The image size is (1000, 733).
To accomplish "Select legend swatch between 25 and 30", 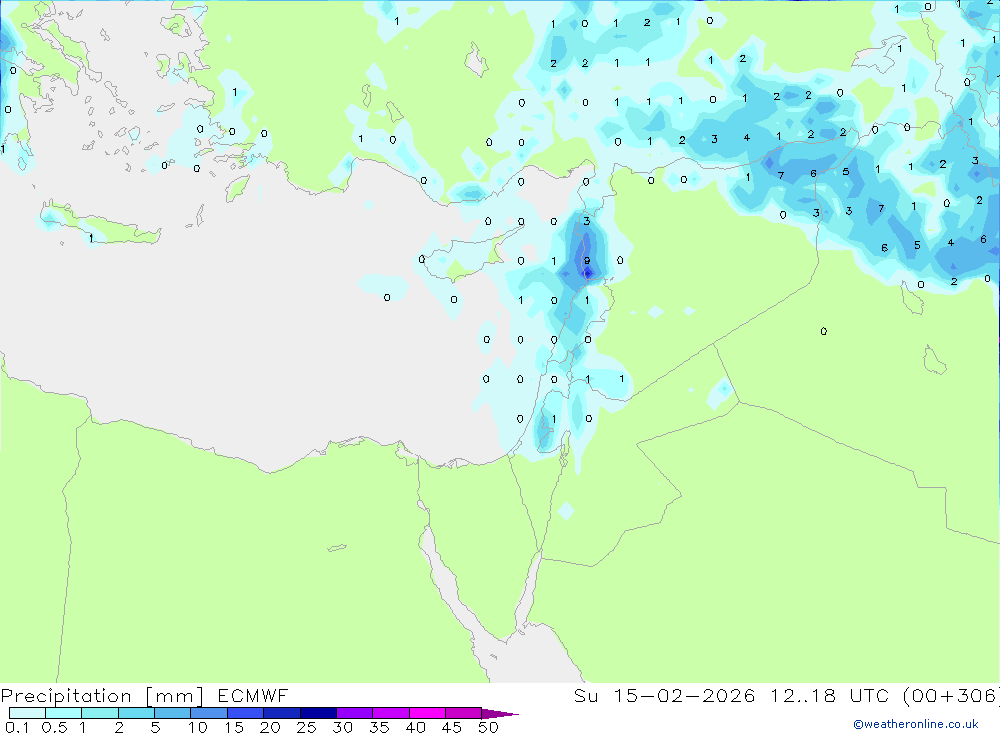I will pos(318,713).
